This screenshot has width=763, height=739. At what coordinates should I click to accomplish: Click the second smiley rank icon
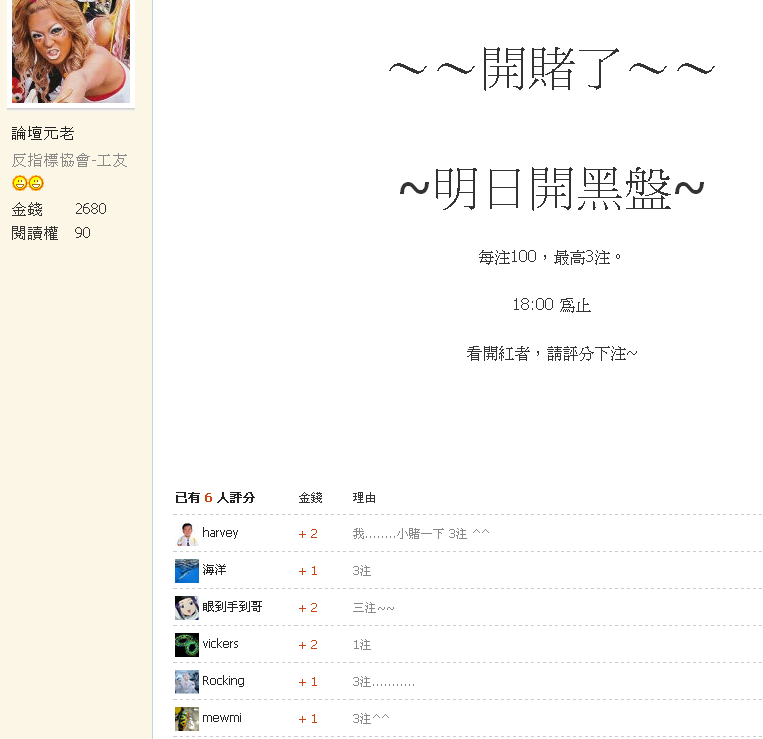click(36, 183)
